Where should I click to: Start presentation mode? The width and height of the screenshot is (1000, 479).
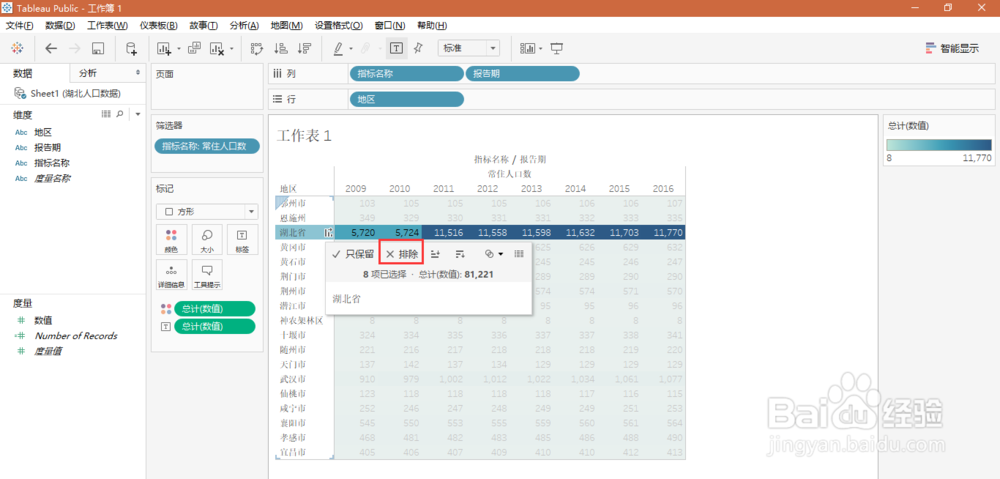[x=557, y=48]
